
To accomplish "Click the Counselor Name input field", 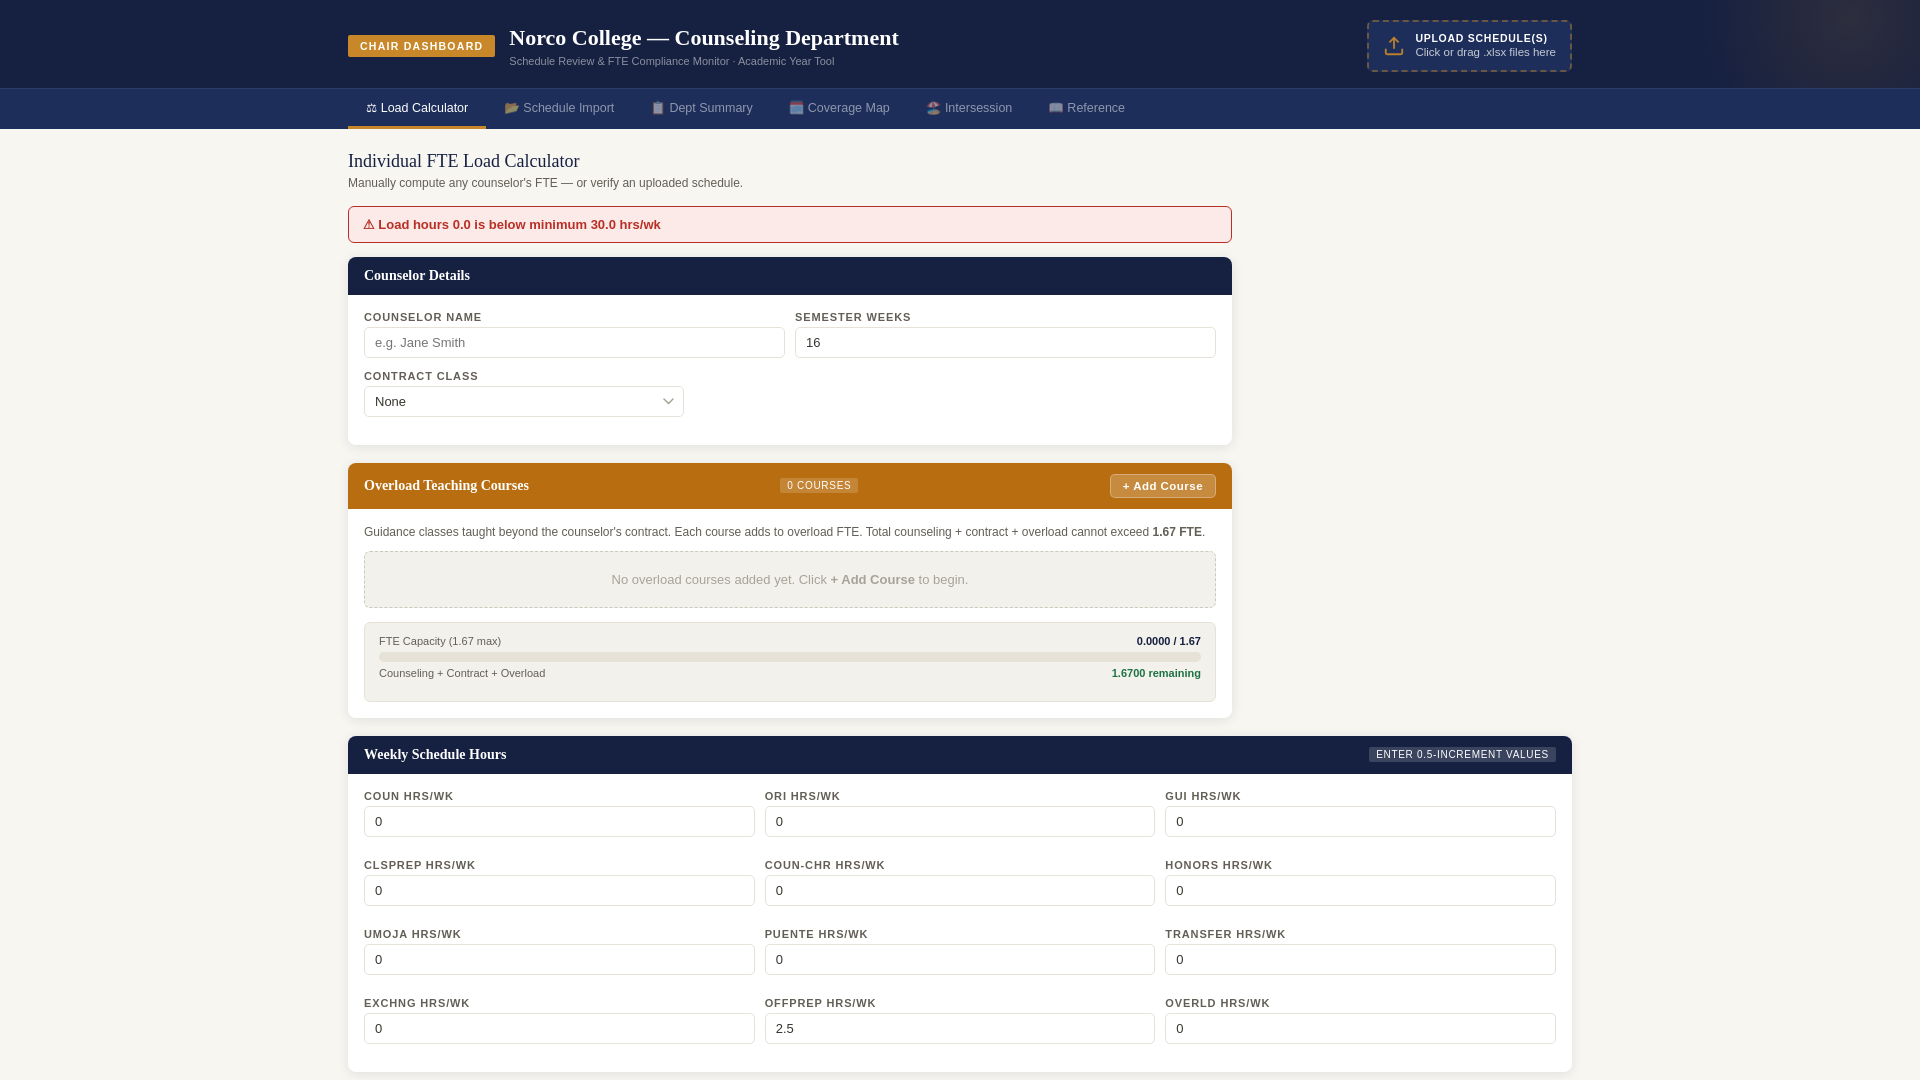I will 574,343.
